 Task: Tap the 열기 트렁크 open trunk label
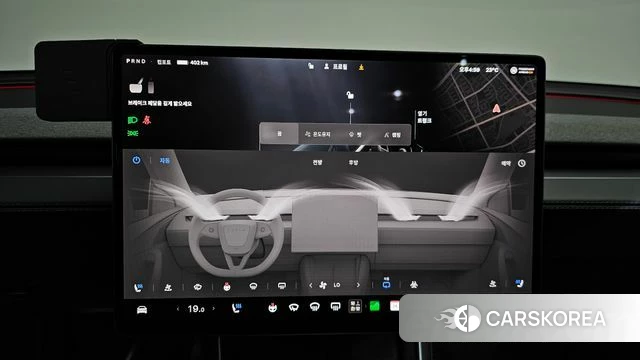coord(424,117)
